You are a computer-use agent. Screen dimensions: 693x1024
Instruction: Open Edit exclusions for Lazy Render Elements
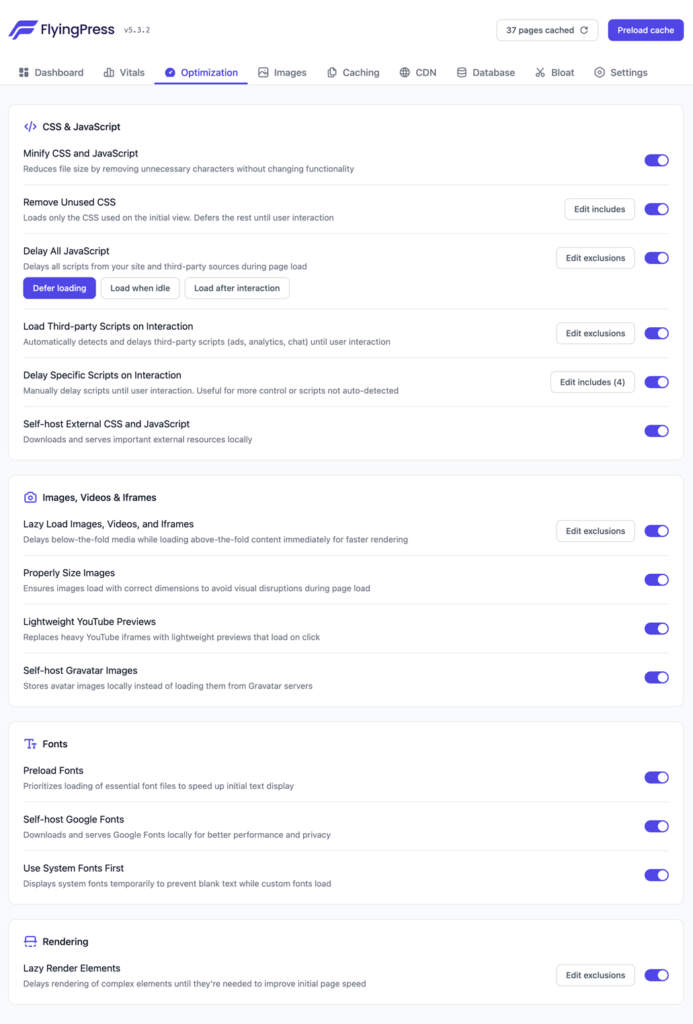click(x=595, y=975)
